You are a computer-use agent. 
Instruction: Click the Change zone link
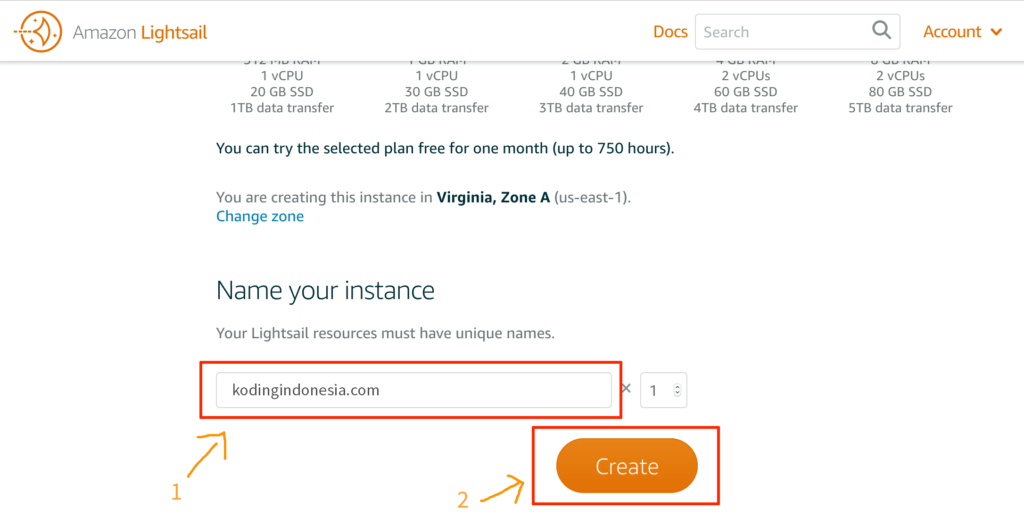click(x=260, y=216)
